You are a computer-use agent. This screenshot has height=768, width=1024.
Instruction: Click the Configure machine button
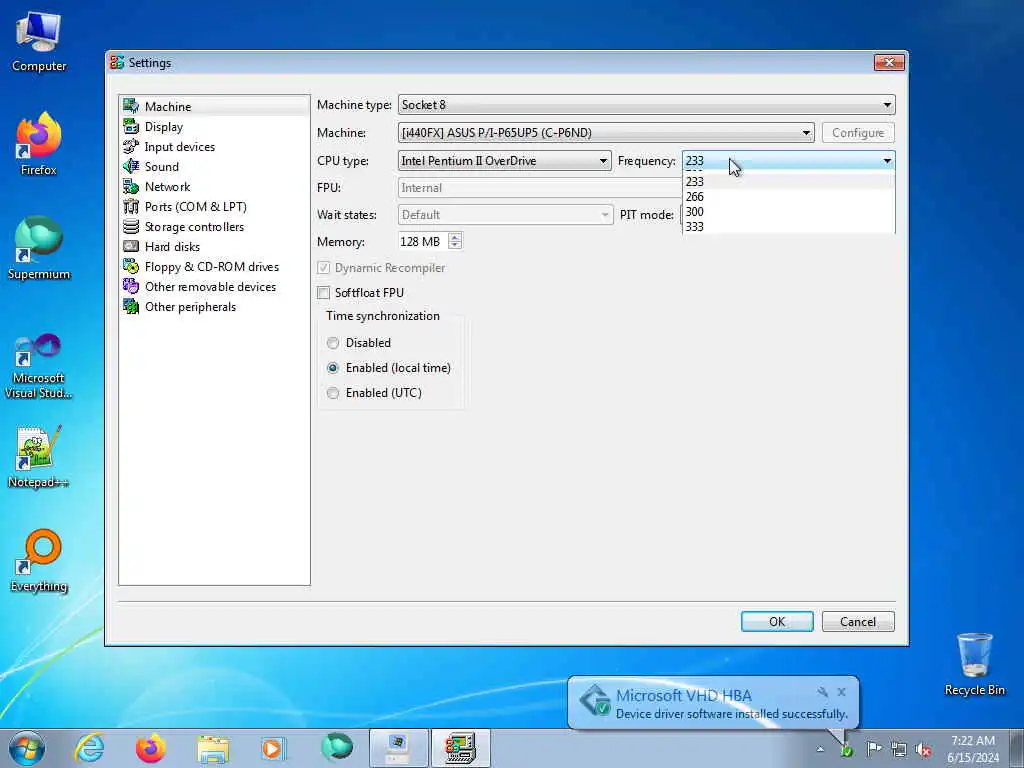pos(858,133)
